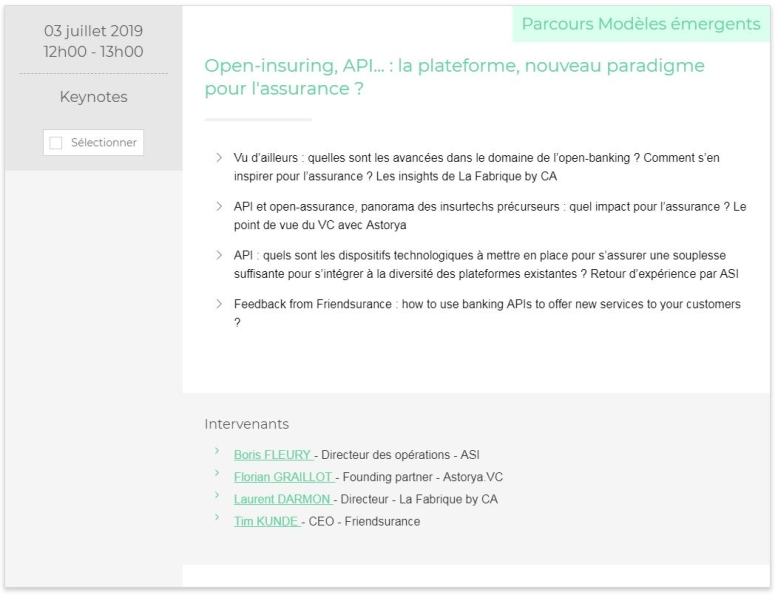Open Florian GRAILLOT's speaker profile
This screenshot has height=595, width=778.
click(x=284, y=477)
